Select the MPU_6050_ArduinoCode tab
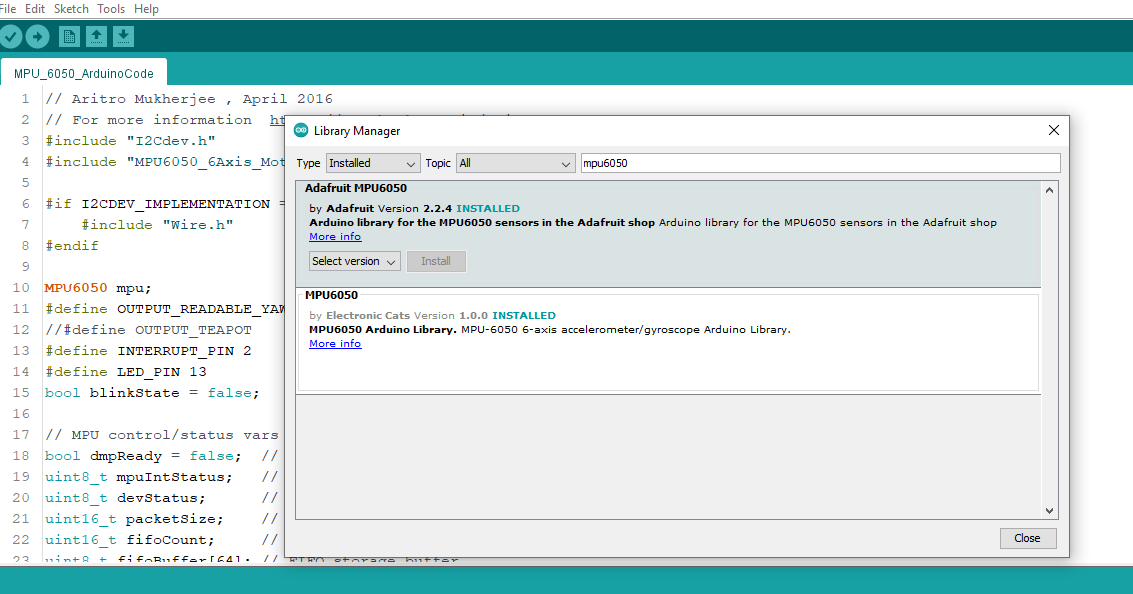This screenshot has width=1133, height=594. pyautogui.click(x=84, y=73)
